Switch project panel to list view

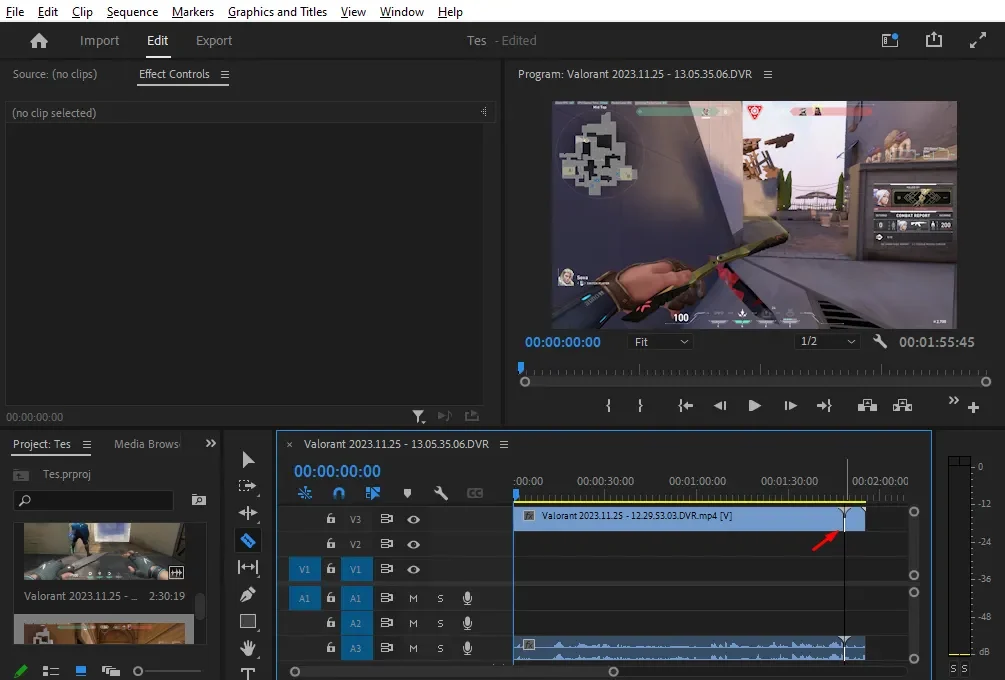tap(51, 671)
